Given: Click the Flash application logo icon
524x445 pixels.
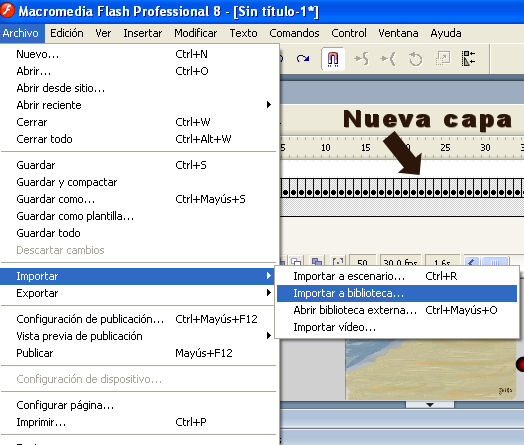Looking at the screenshot, I should 8,10.
